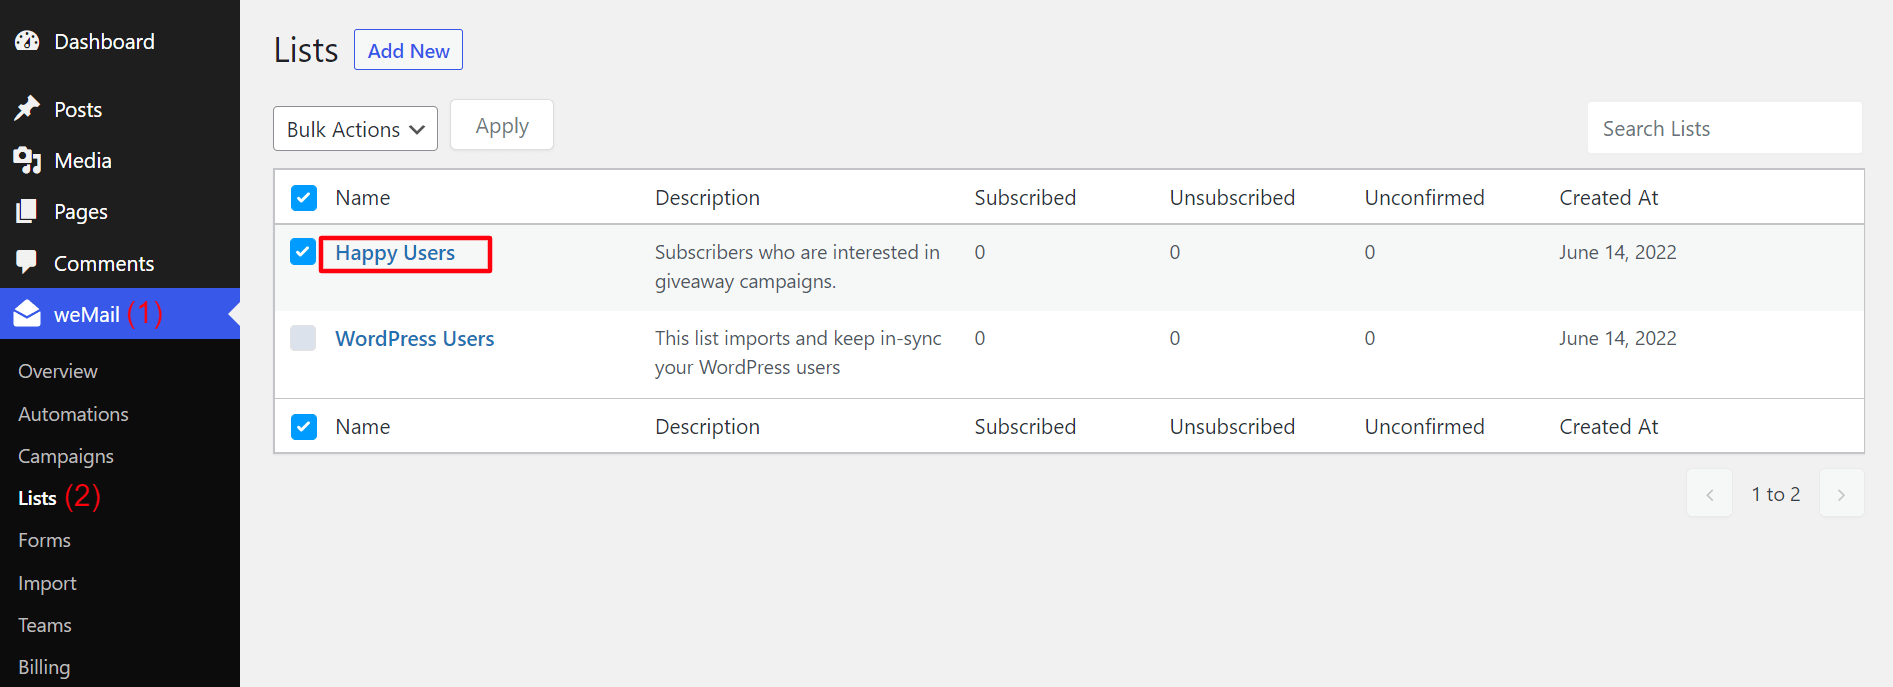1893x687 pixels.
Task: Click the WordPress Users Unsubscribed count
Action: 1175,338
